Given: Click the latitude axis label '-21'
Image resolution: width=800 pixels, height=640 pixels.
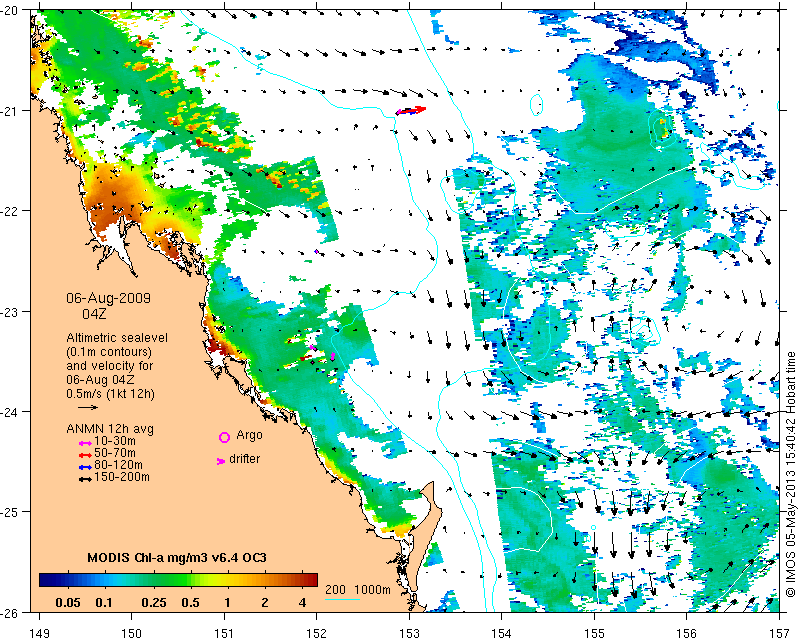Looking at the screenshot, I should pyautogui.click(x=11, y=111).
